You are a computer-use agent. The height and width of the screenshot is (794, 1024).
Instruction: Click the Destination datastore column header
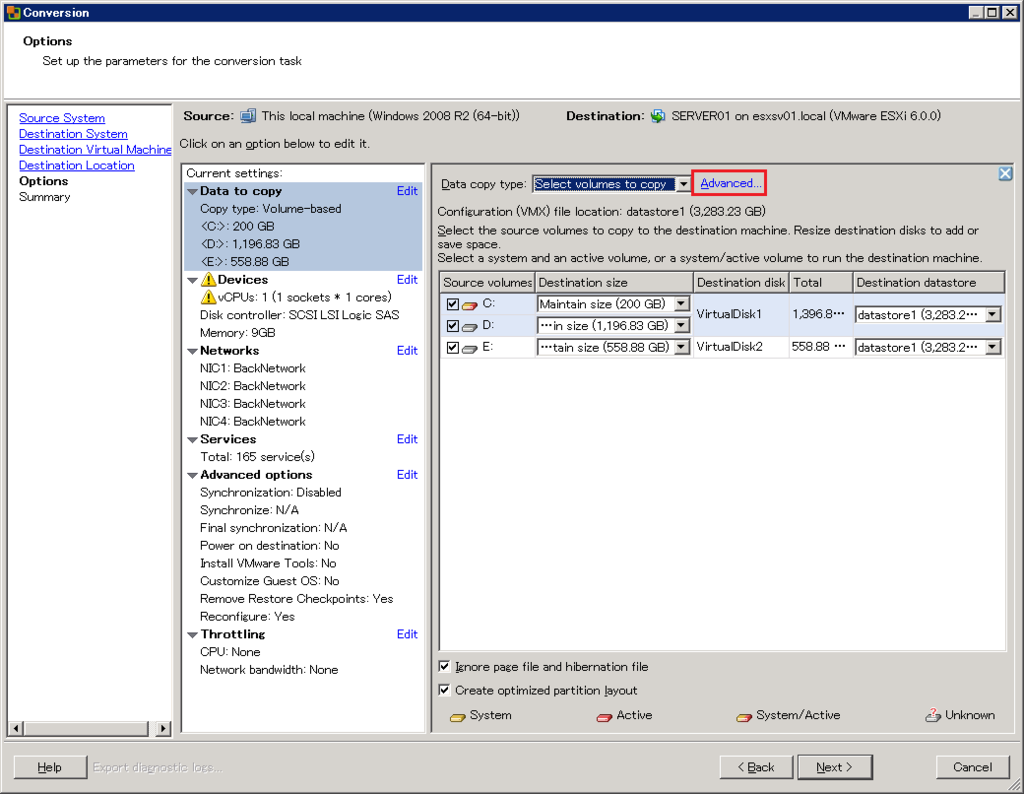929,283
